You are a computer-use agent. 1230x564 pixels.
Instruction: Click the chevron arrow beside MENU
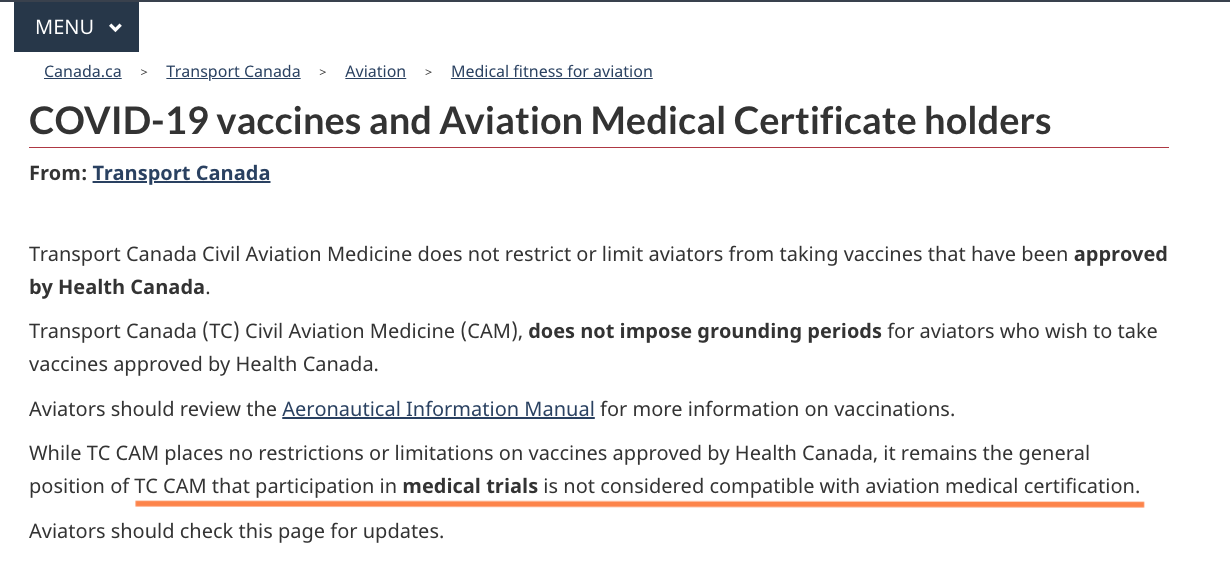pos(116,28)
